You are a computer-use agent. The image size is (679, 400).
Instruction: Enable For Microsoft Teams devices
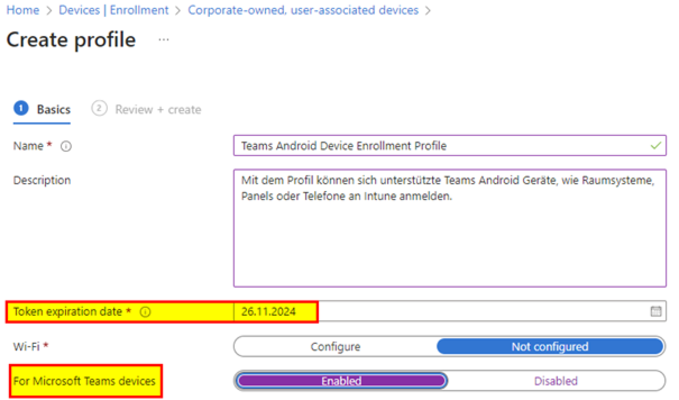(x=341, y=381)
